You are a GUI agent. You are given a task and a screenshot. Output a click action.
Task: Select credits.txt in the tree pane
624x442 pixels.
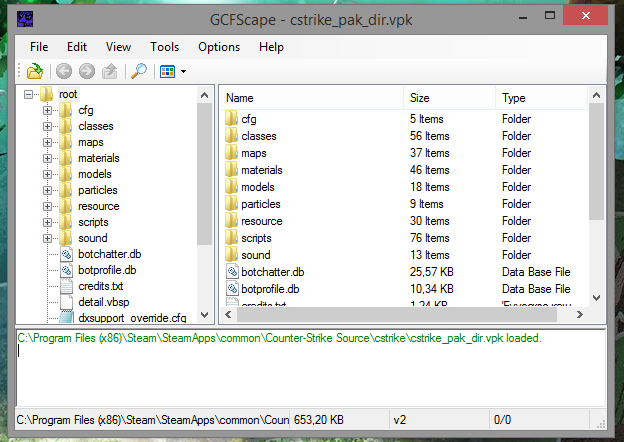(x=101, y=286)
